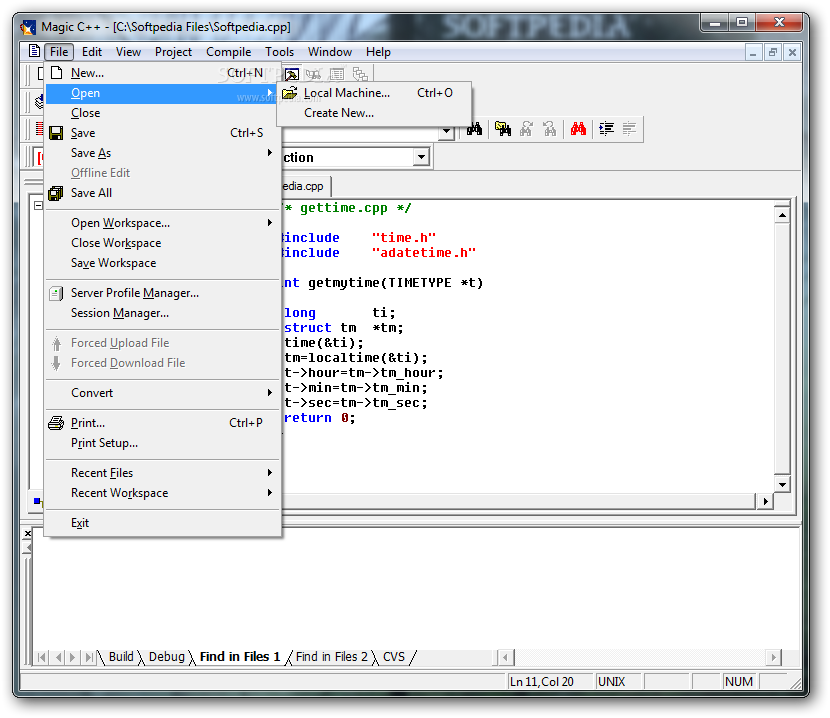Switch to the Debug output tab
Screen dimensions: 830x718
[x=167, y=657]
